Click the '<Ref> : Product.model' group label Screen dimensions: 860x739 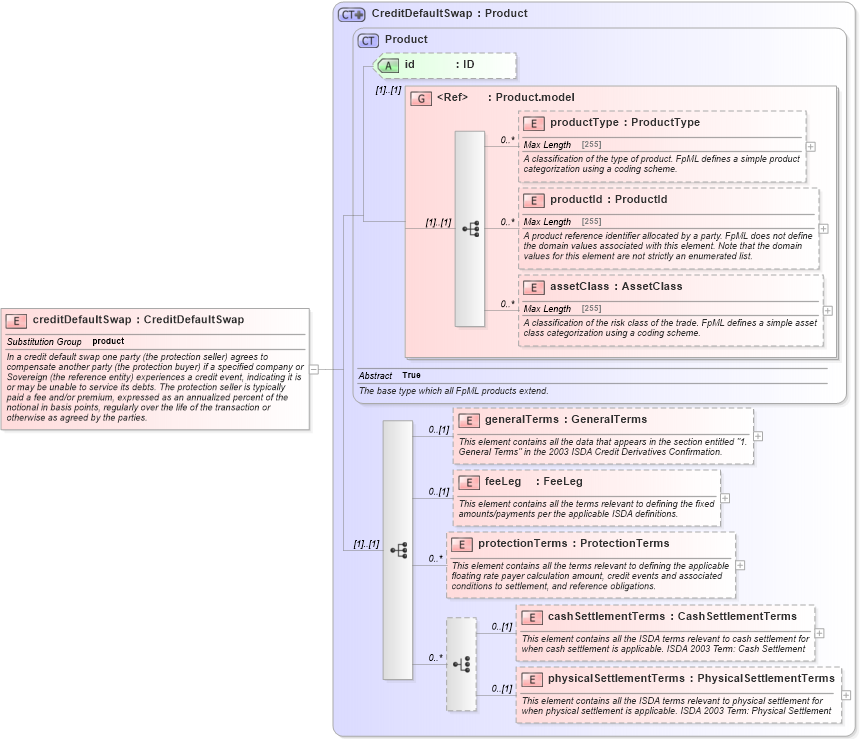click(506, 98)
